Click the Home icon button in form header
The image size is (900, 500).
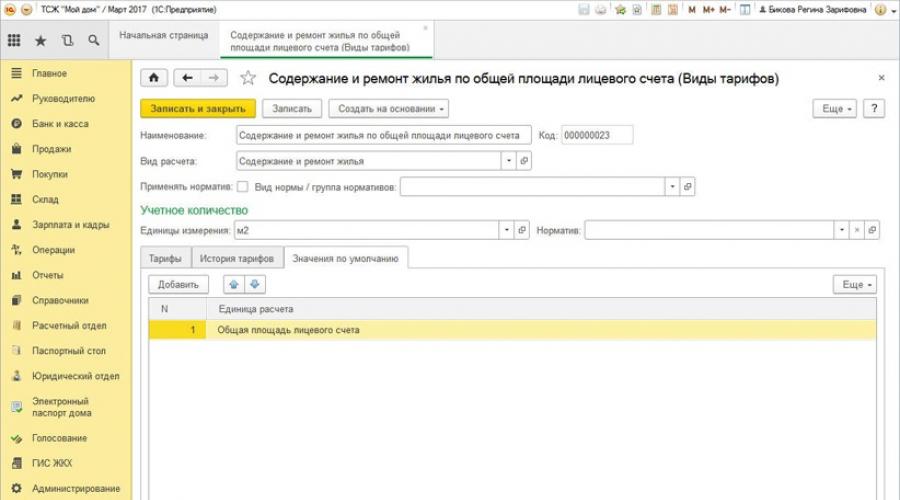point(153,78)
